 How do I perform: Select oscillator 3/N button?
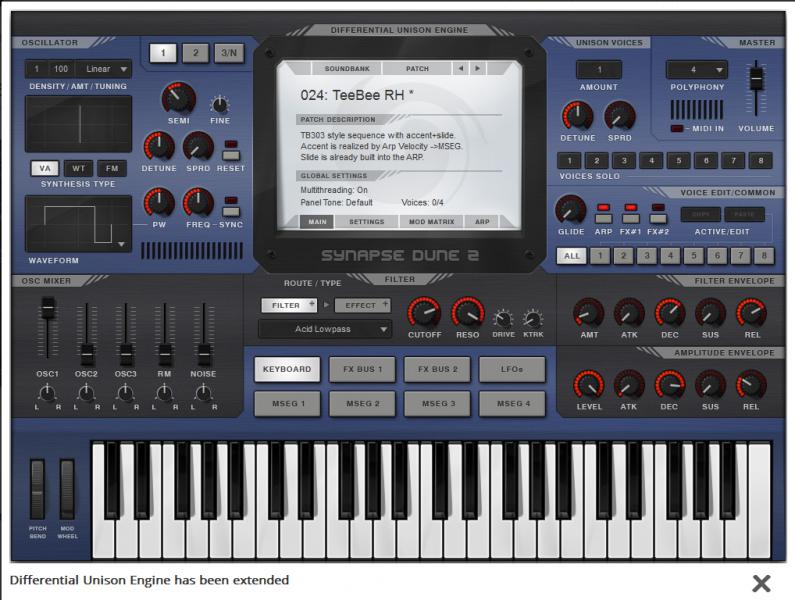(x=229, y=53)
